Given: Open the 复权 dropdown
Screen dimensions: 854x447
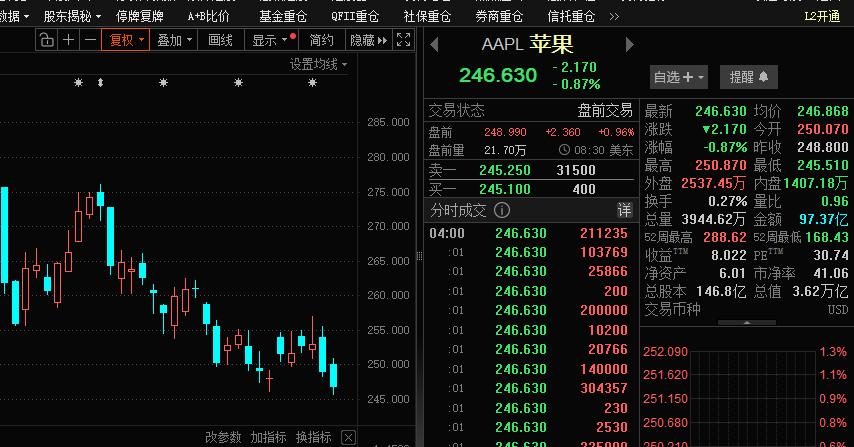Looking at the screenshot, I should click(x=126, y=40).
